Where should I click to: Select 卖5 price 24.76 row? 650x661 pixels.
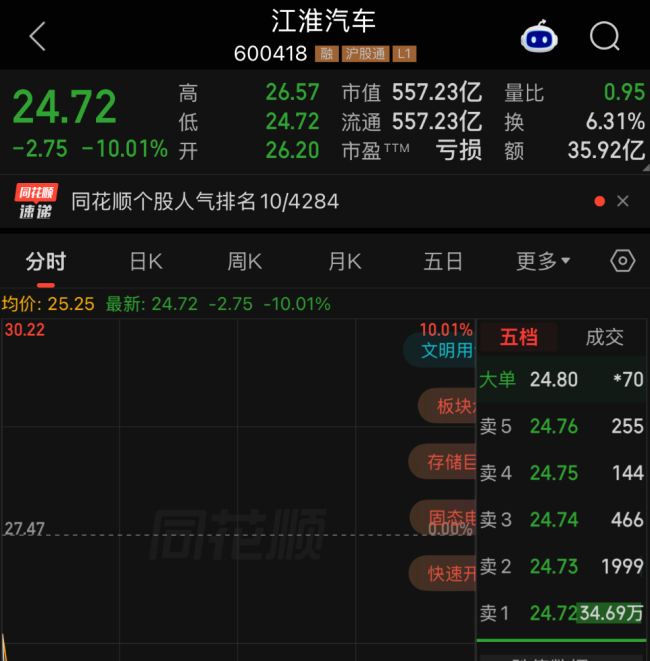[561, 426]
